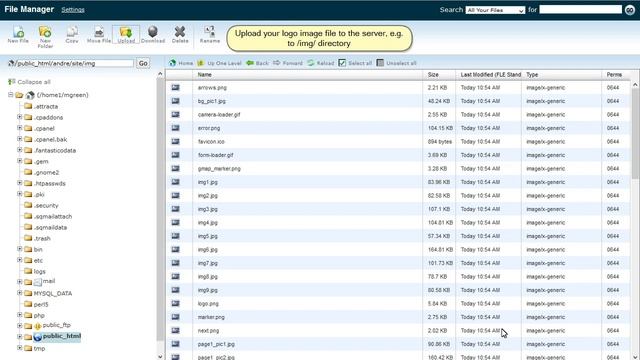This screenshot has height=360, width=640.
Task: Expand the .fantasticodata folder
Action: (19, 150)
